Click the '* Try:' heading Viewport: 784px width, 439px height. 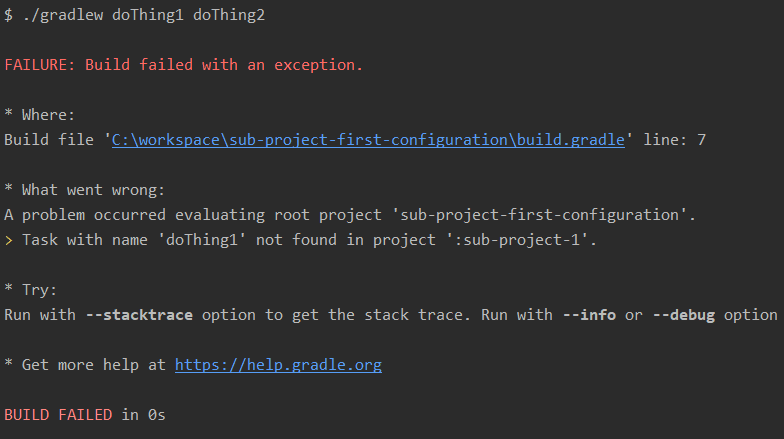point(31,290)
